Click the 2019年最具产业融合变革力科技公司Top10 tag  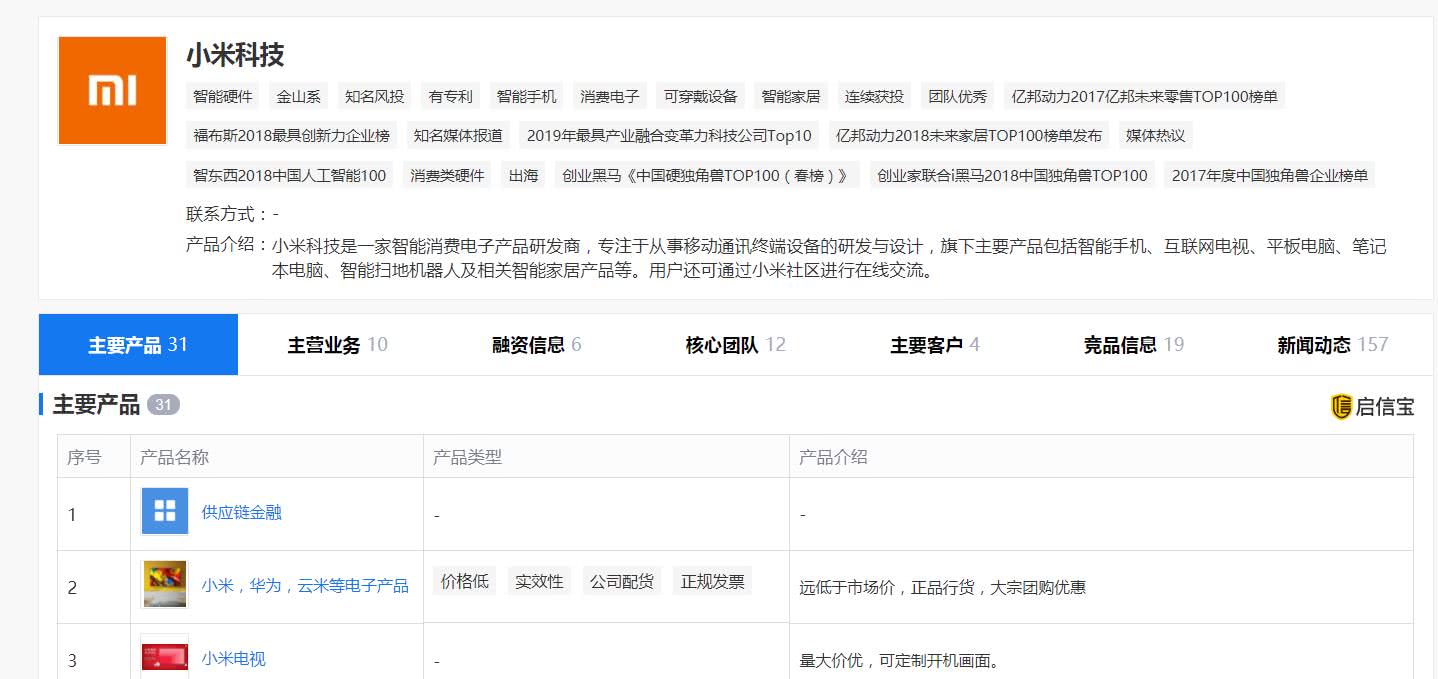point(669,135)
